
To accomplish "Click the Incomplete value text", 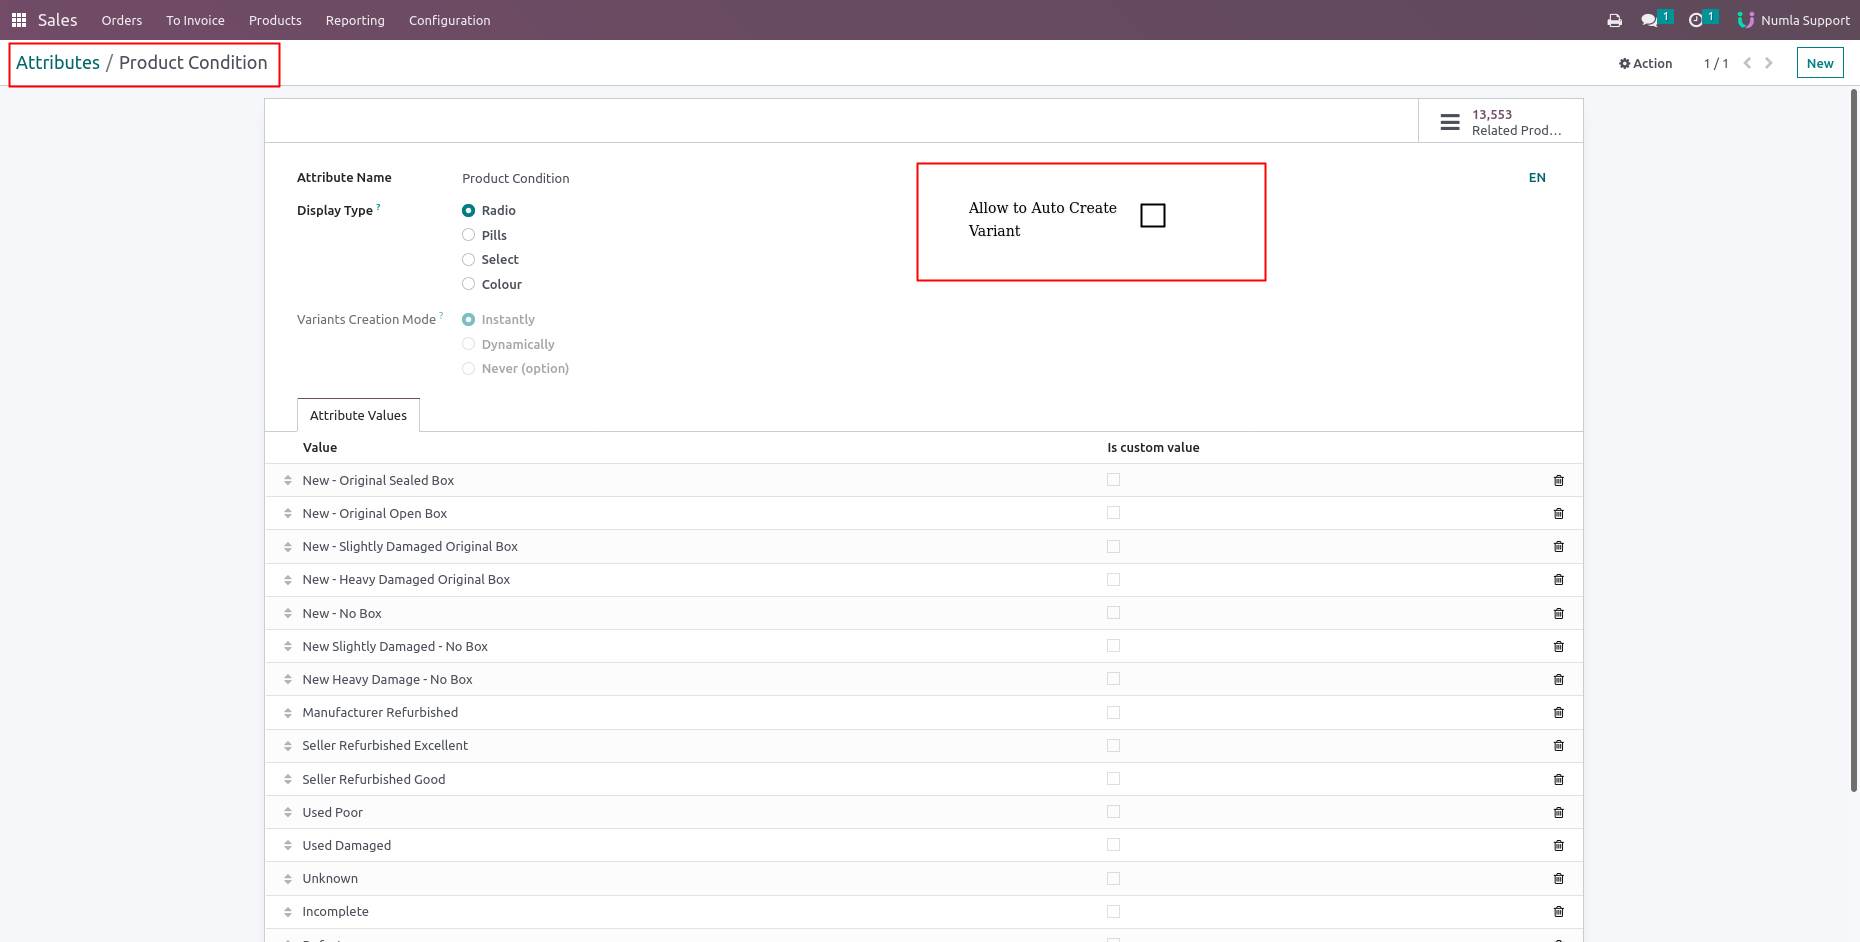I will point(335,912).
